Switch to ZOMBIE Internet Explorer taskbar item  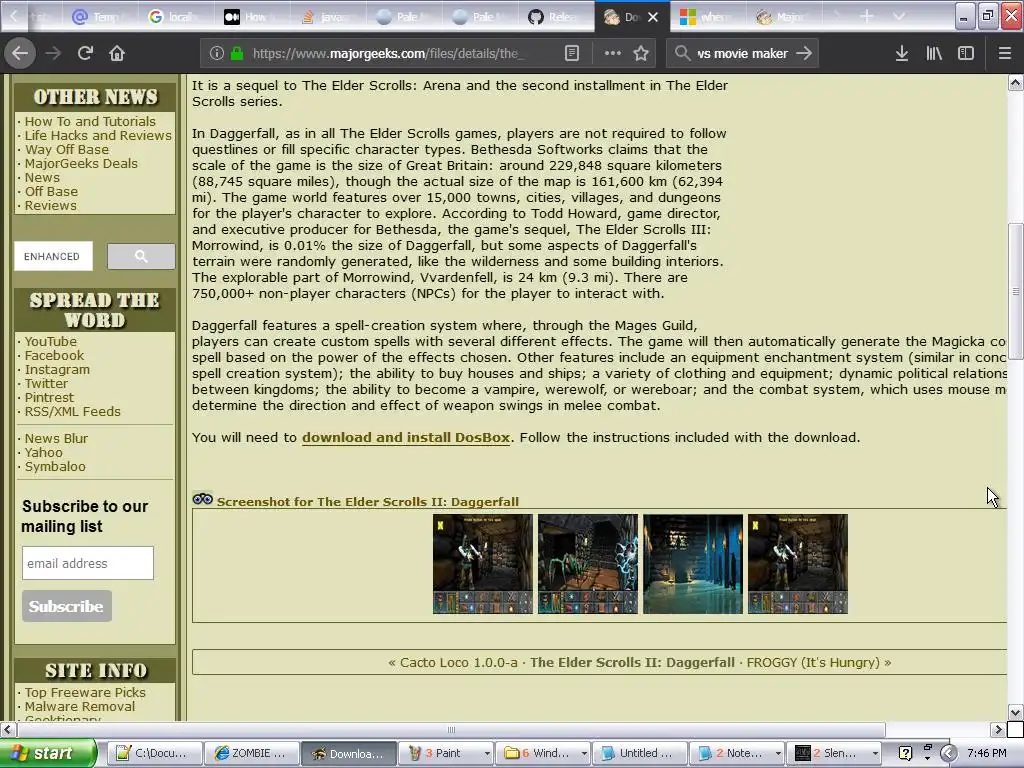point(251,754)
